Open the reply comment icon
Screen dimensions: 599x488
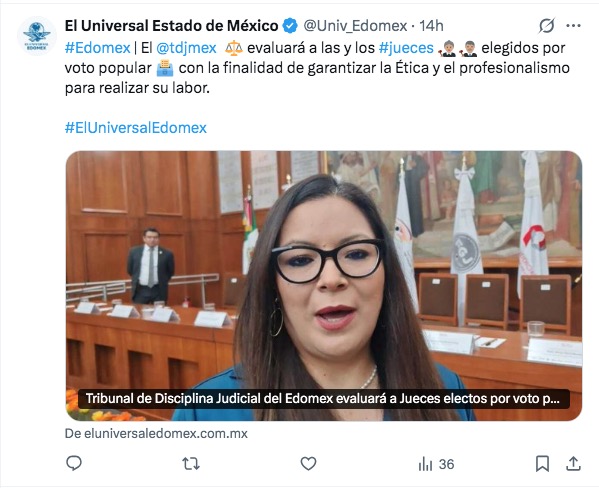pos(74,464)
